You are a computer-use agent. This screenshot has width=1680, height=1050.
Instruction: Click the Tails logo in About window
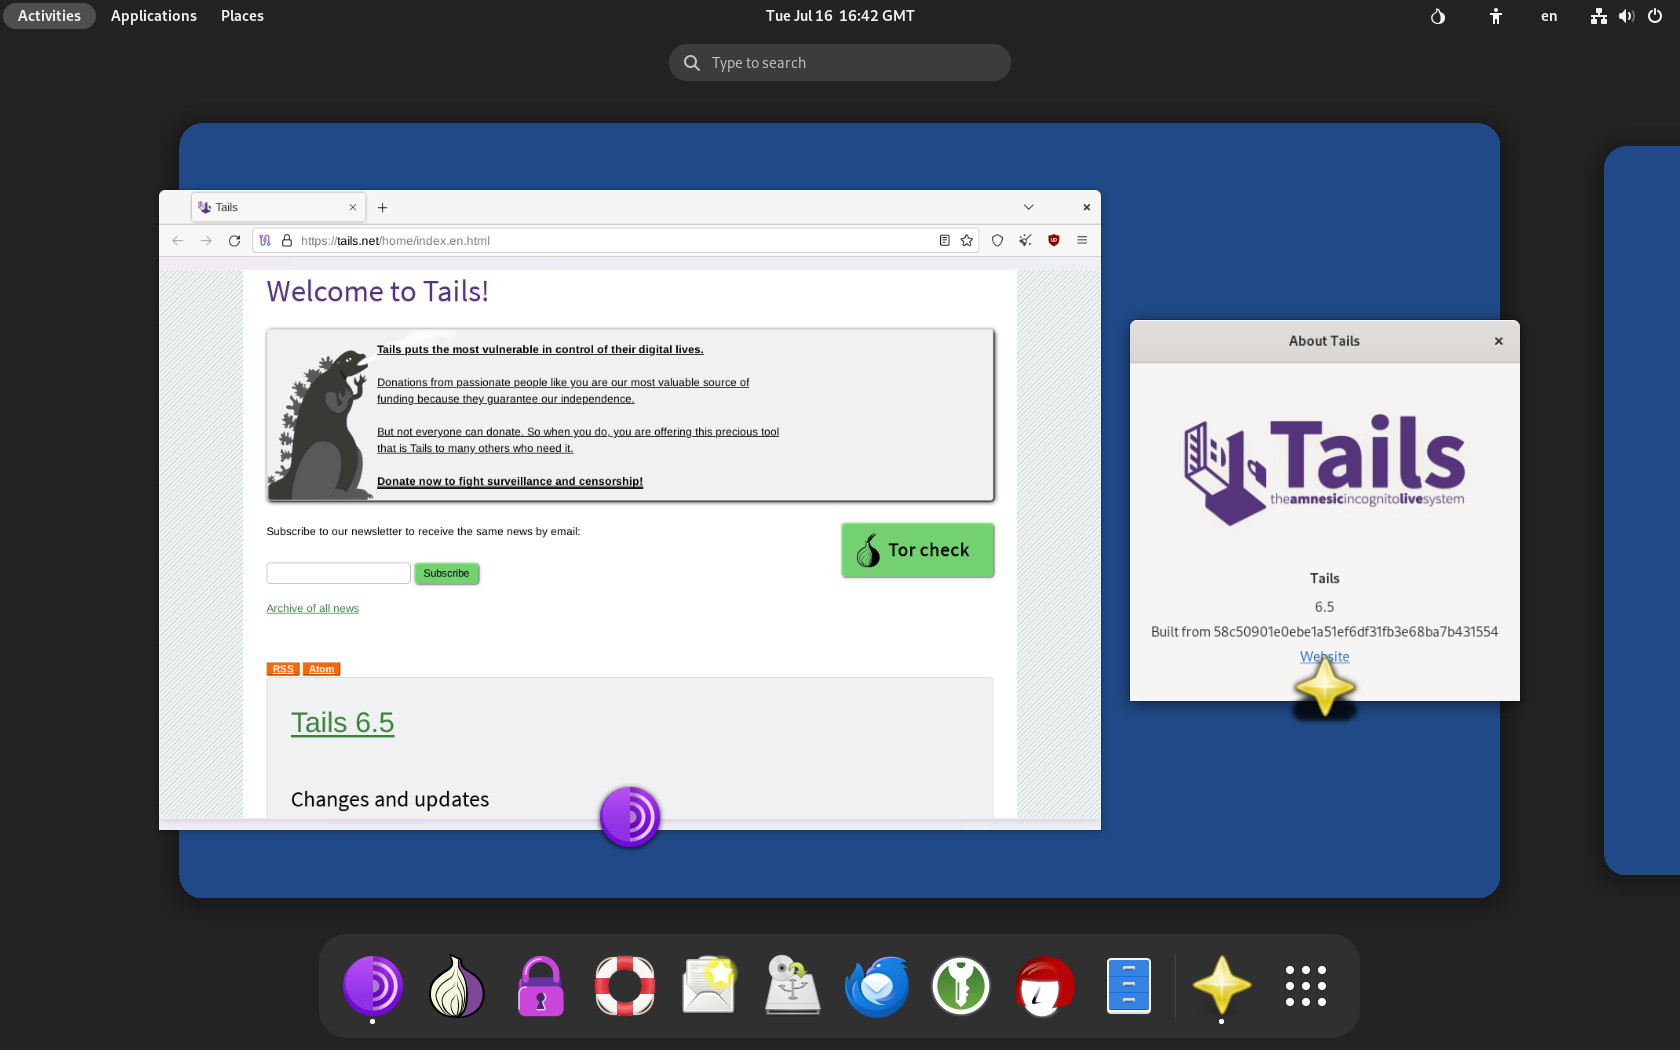click(1324, 470)
